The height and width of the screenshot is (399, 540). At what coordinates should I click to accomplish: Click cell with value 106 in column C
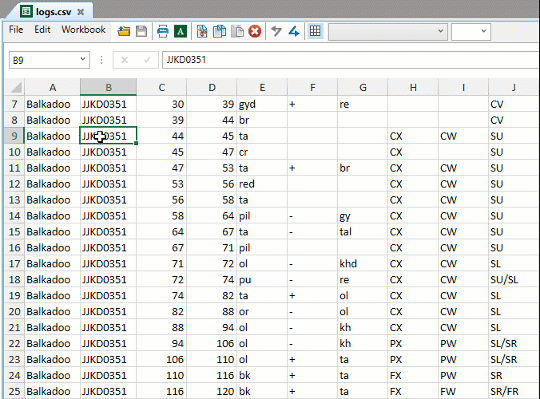[162, 359]
